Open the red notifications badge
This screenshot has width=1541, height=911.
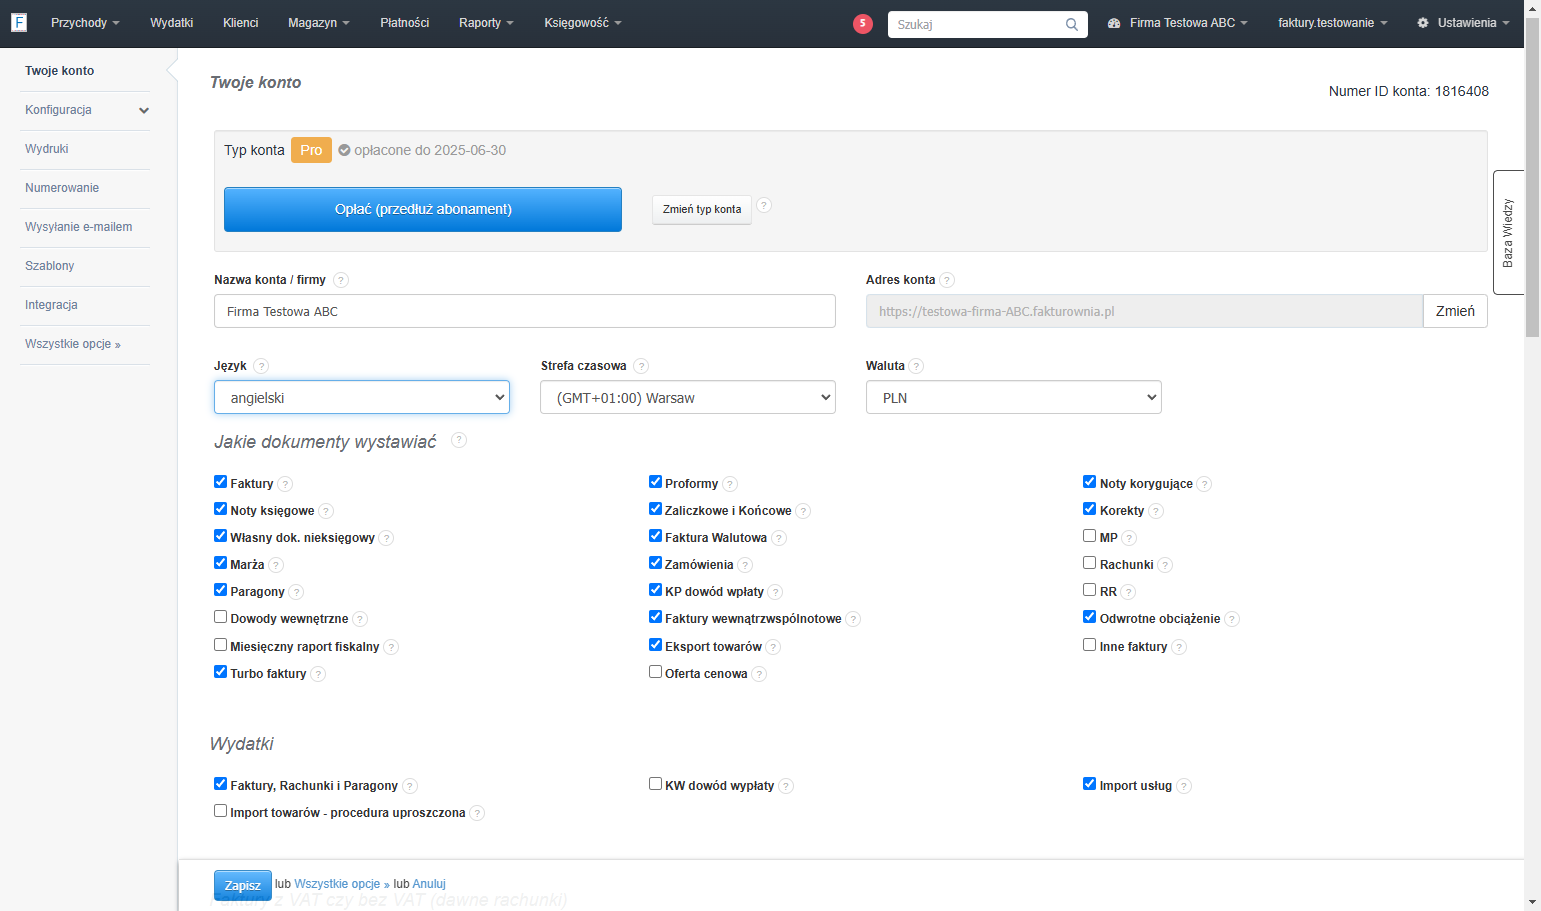pos(863,23)
